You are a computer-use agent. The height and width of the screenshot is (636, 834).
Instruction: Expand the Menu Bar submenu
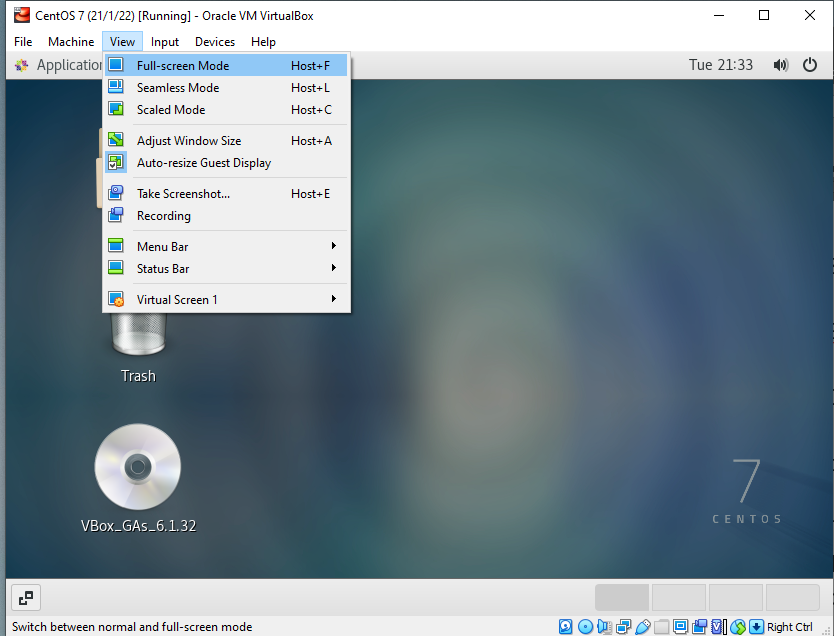click(x=226, y=246)
